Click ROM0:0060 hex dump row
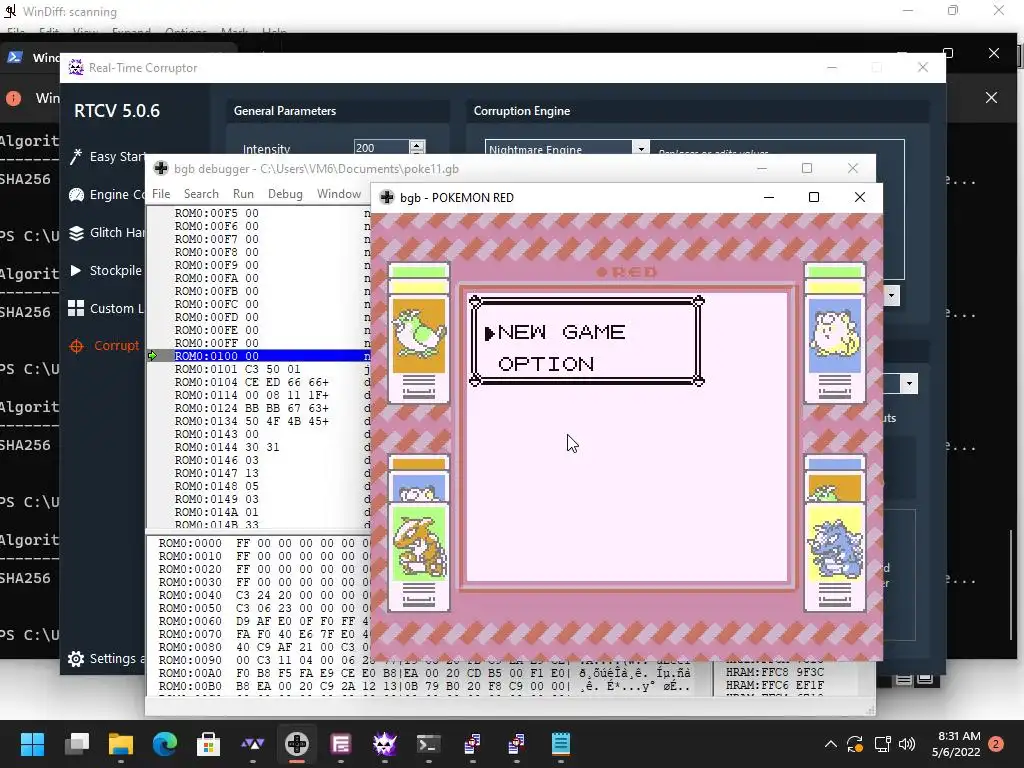The height and width of the screenshot is (768, 1024). [x=259, y=621]
